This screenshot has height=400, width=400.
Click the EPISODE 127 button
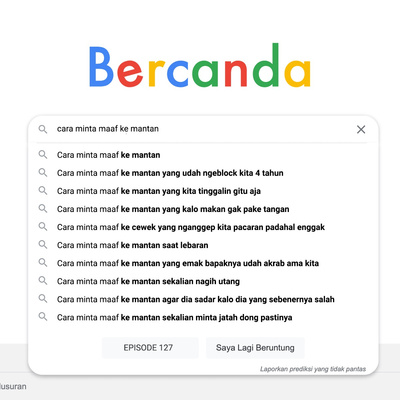point(150,348)
